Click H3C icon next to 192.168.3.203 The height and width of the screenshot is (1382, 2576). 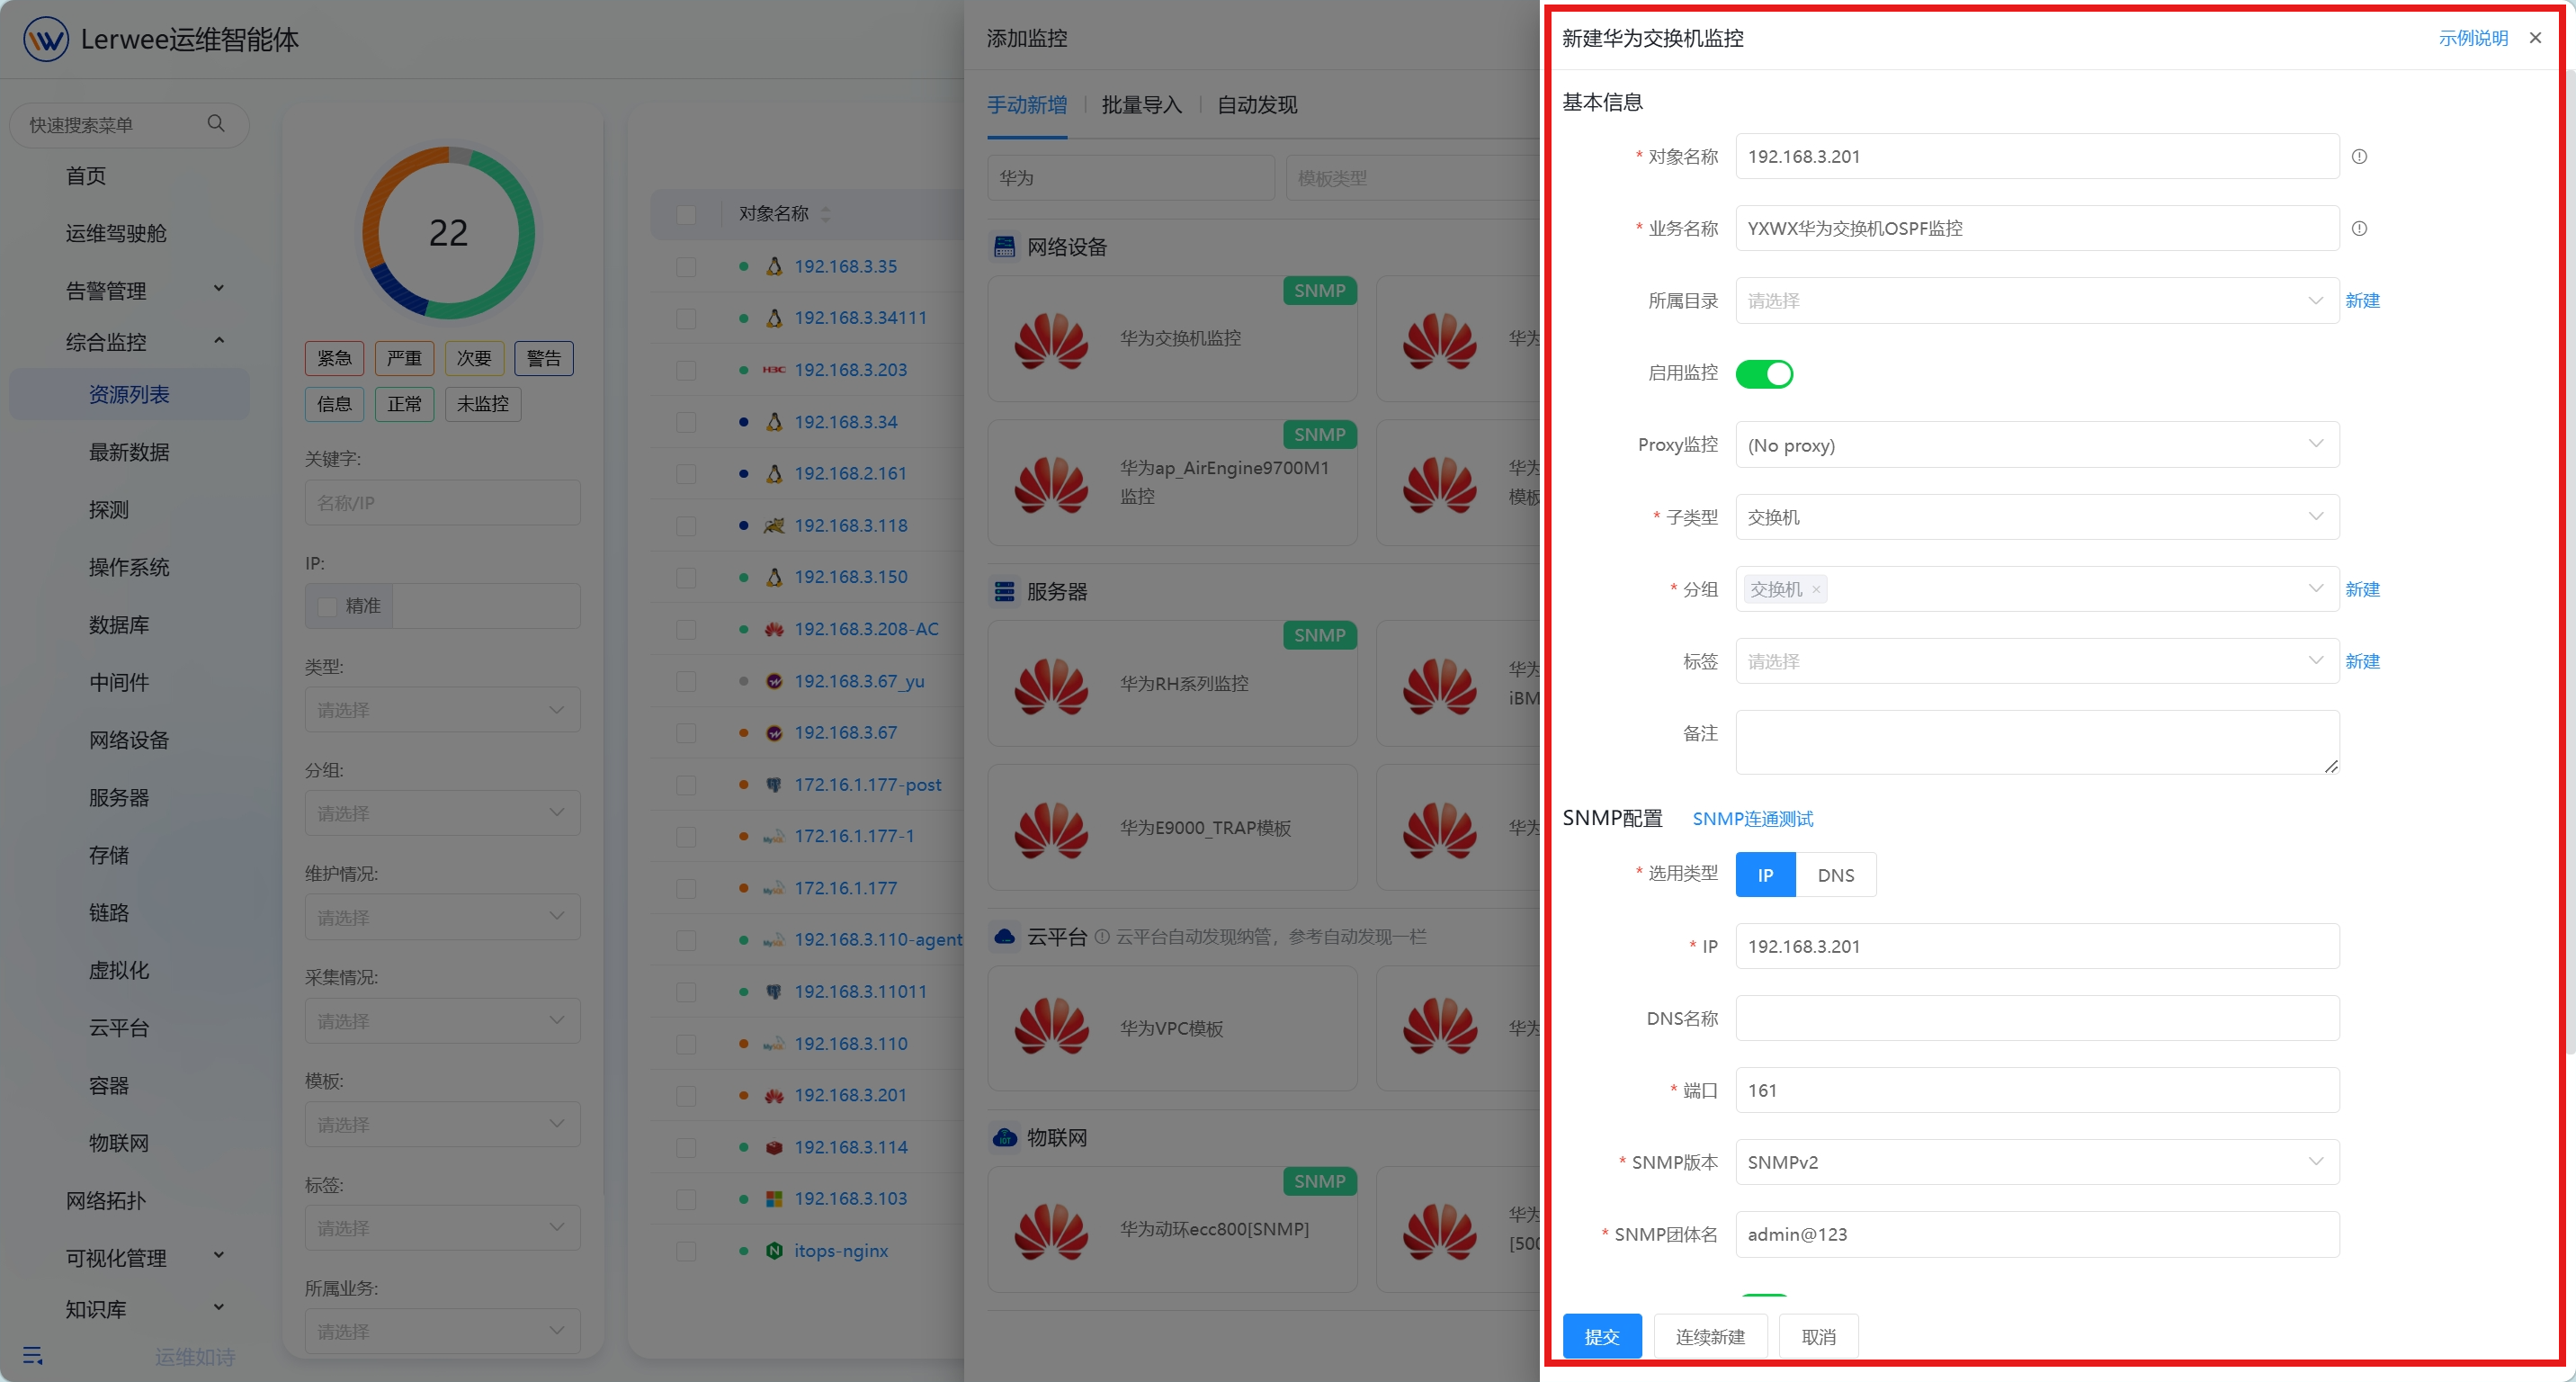(x=774, y=370)
